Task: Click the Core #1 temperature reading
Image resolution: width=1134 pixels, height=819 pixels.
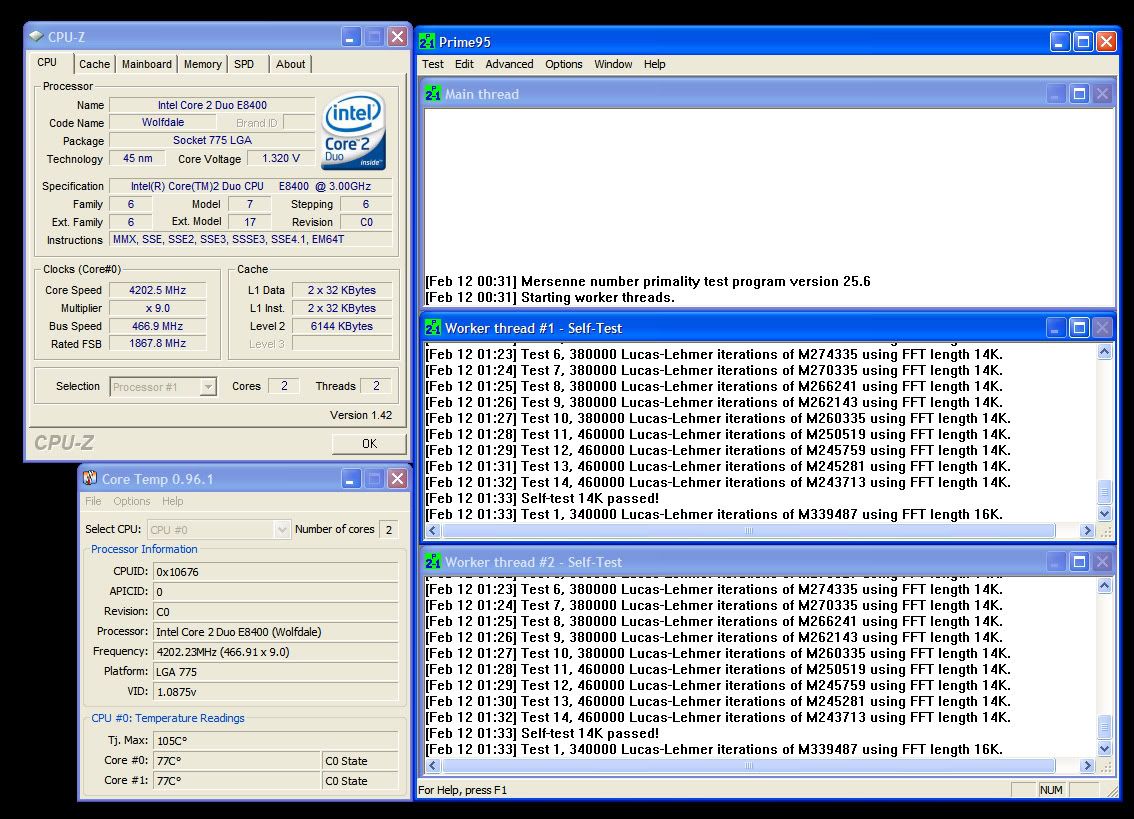Action: point(237,781)
